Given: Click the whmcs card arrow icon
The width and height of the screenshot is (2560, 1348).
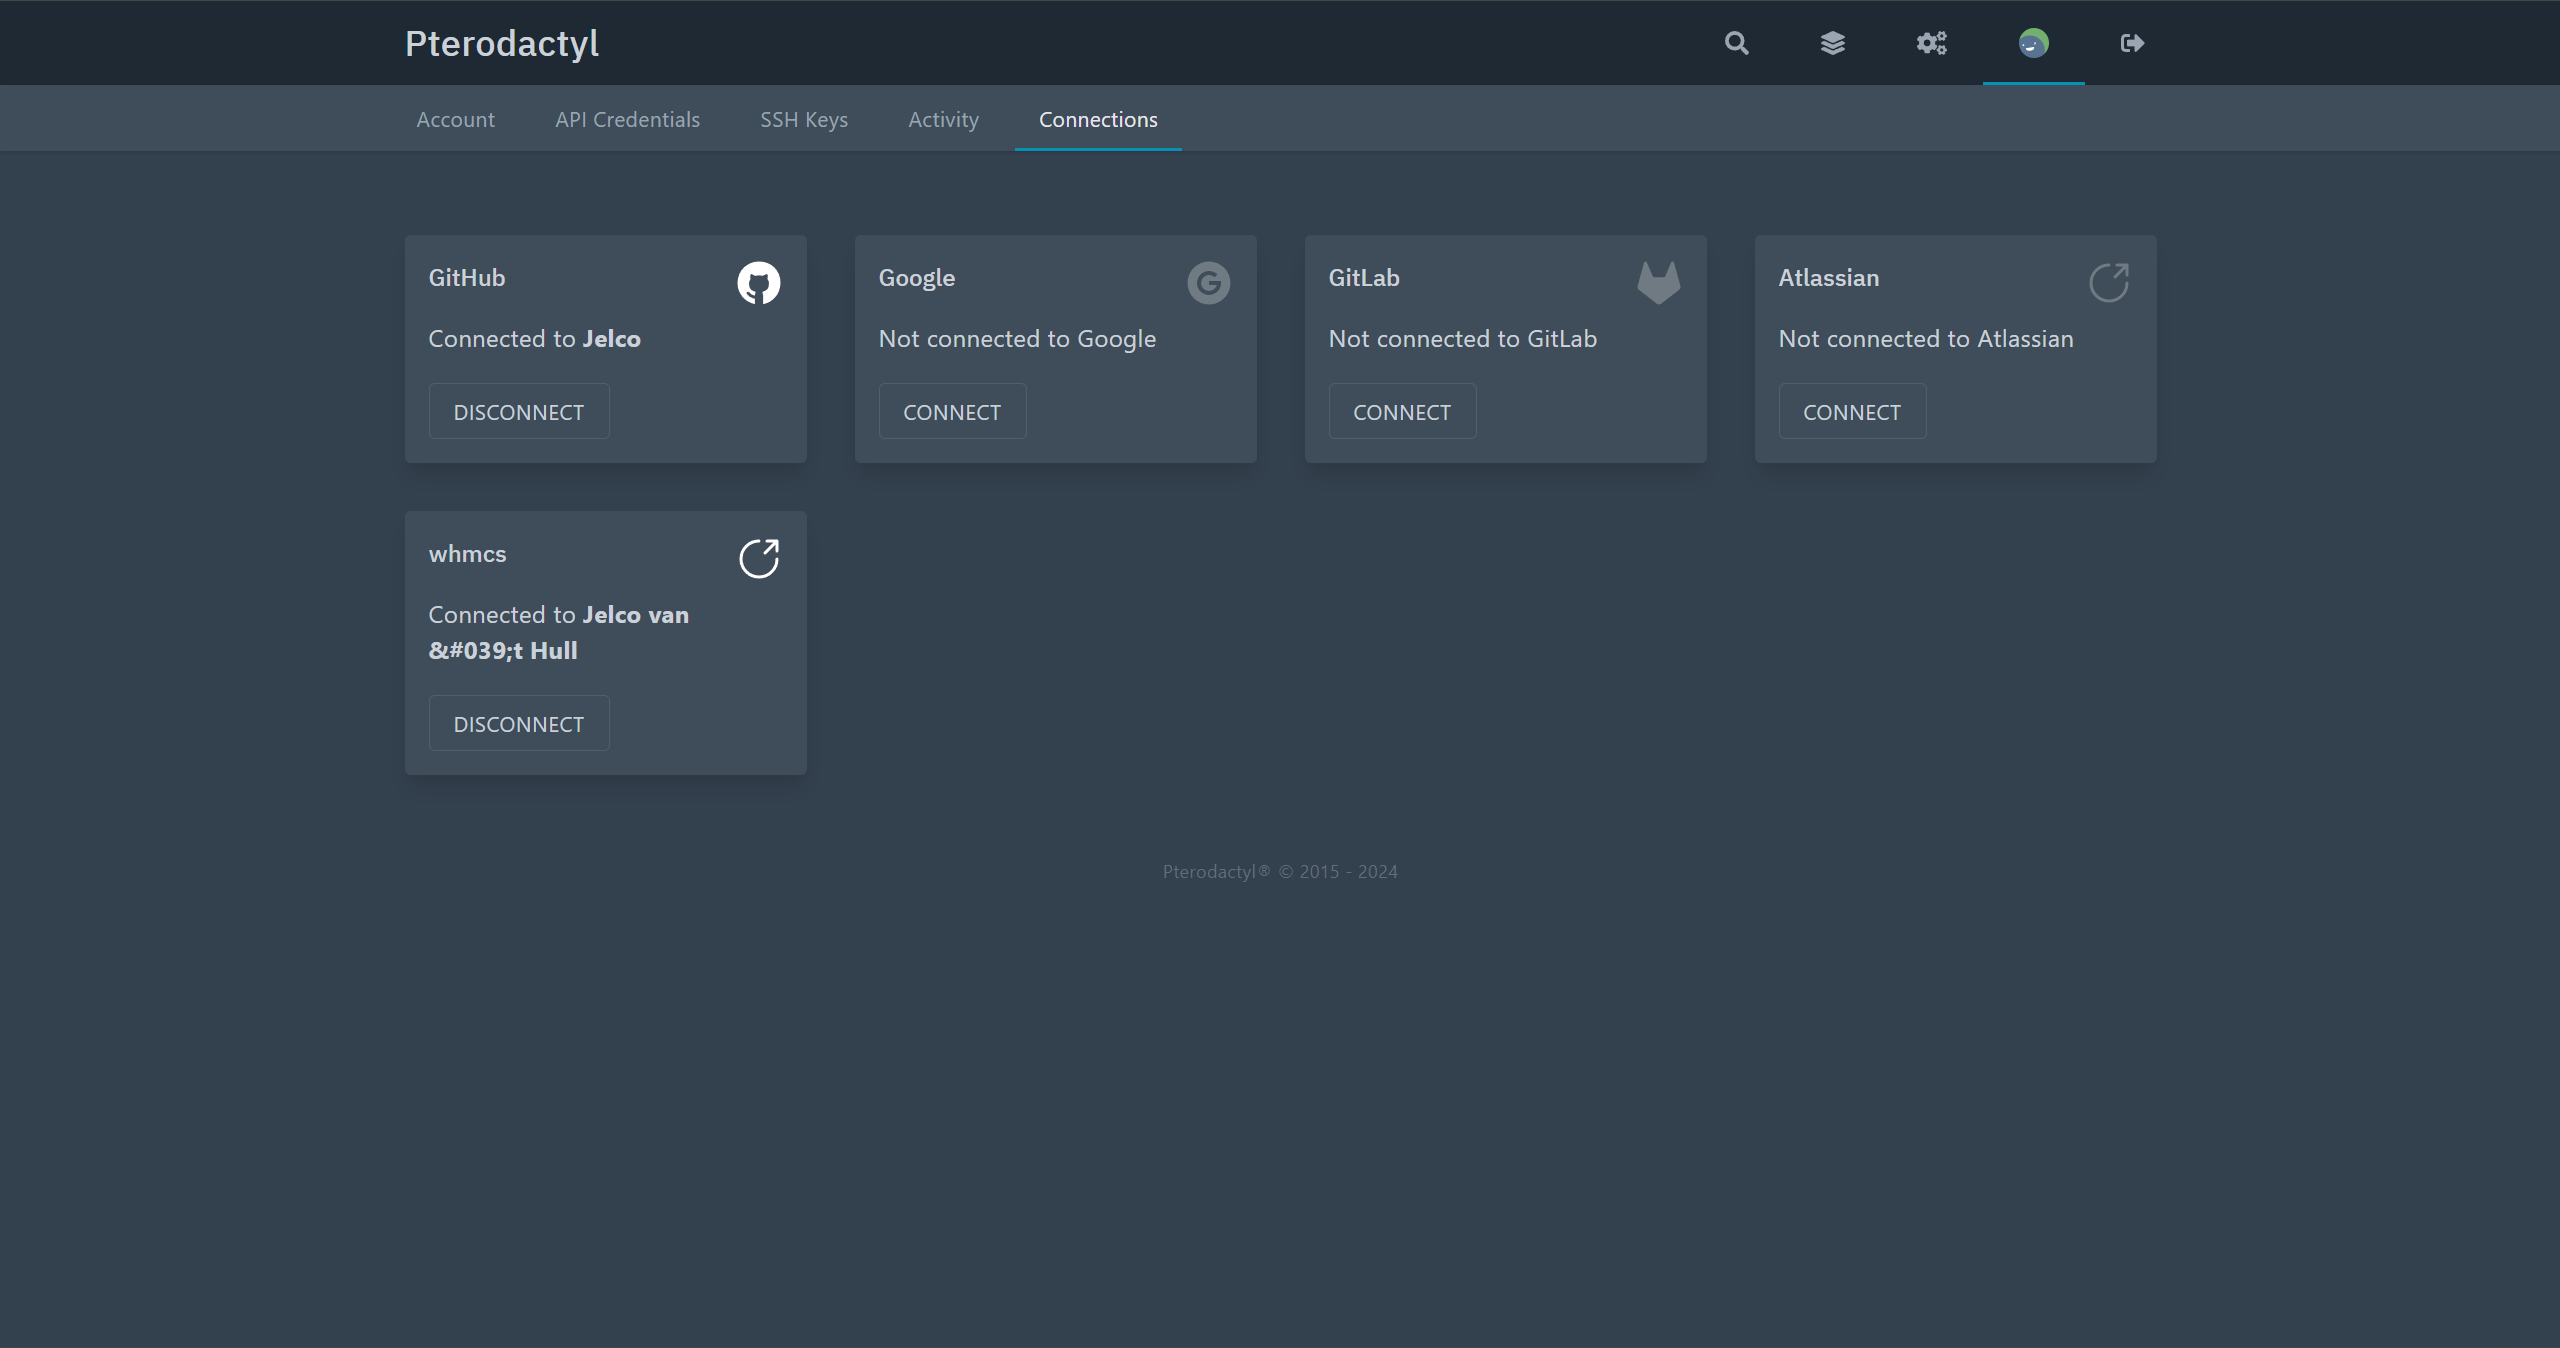Looking at the screenshot, I should pyautogui.click(x=758, y=559).
